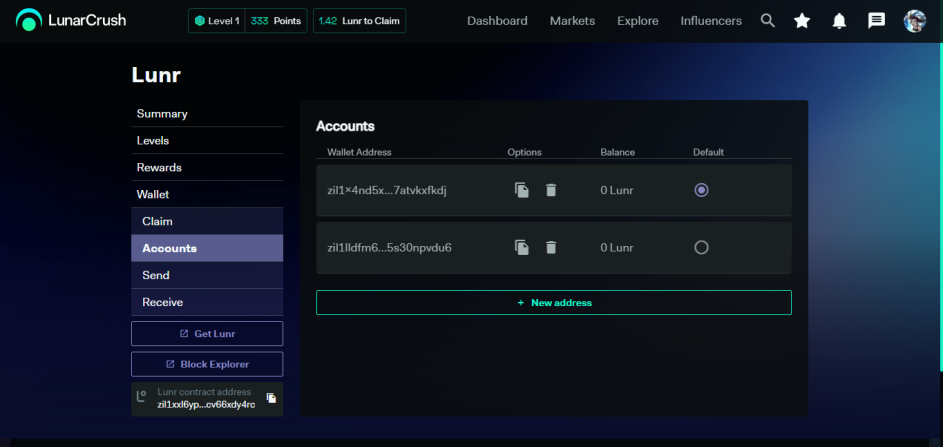
Task: Click the Wallet Address column header
Action: [359, 152]
